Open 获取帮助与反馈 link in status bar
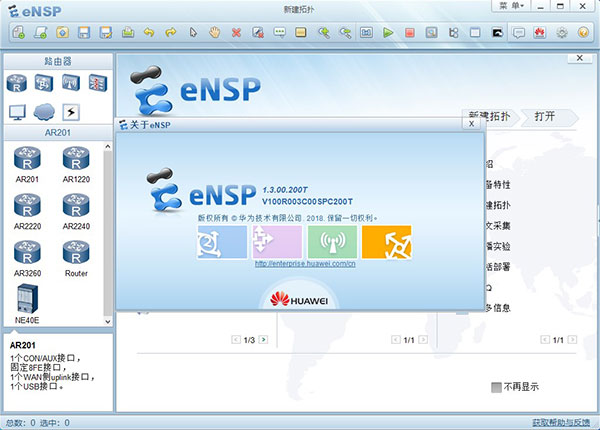Screen dimensions: 600x430 point(561,422)
